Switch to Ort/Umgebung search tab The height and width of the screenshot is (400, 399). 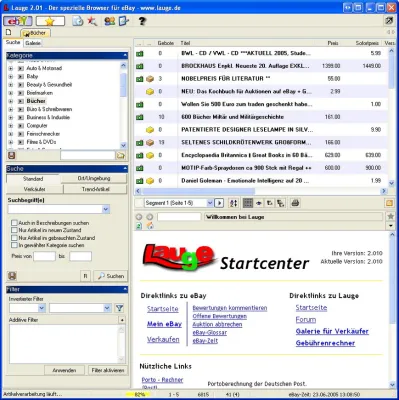pyautogui.click(x=94, y=179)
